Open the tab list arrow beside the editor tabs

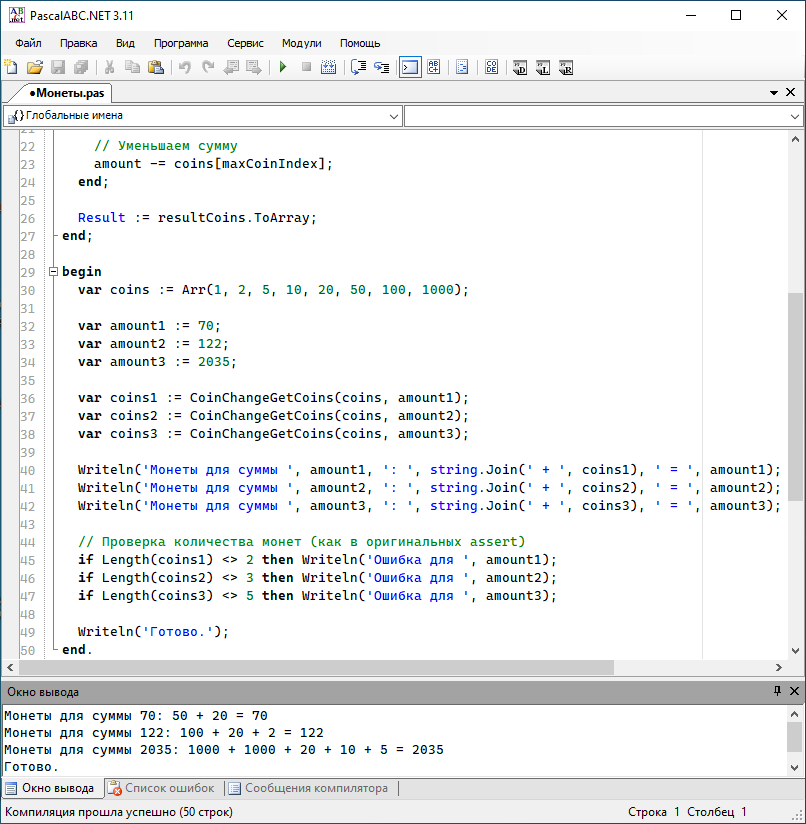(773, 92)
